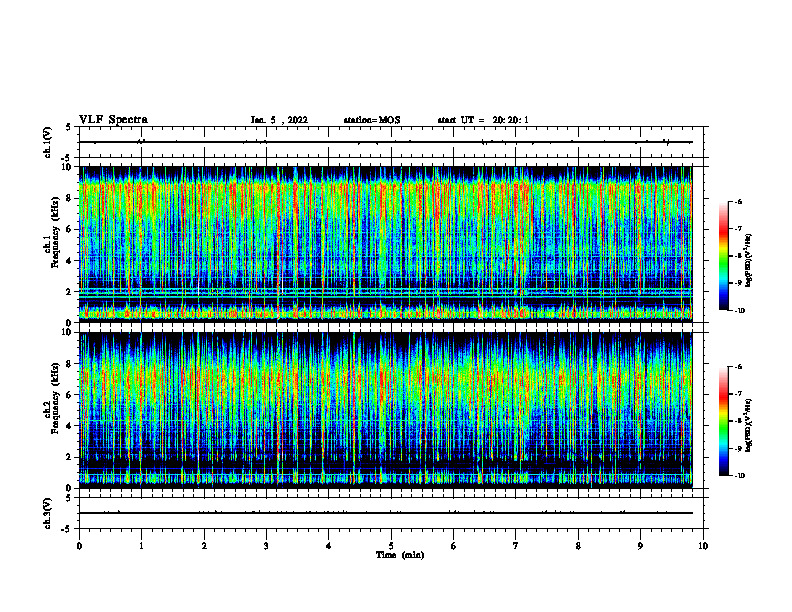The width and height of the screenshot is (792, 612).
Task: Click ch.2 frequency tick label "8"
Action: point(71,364)
